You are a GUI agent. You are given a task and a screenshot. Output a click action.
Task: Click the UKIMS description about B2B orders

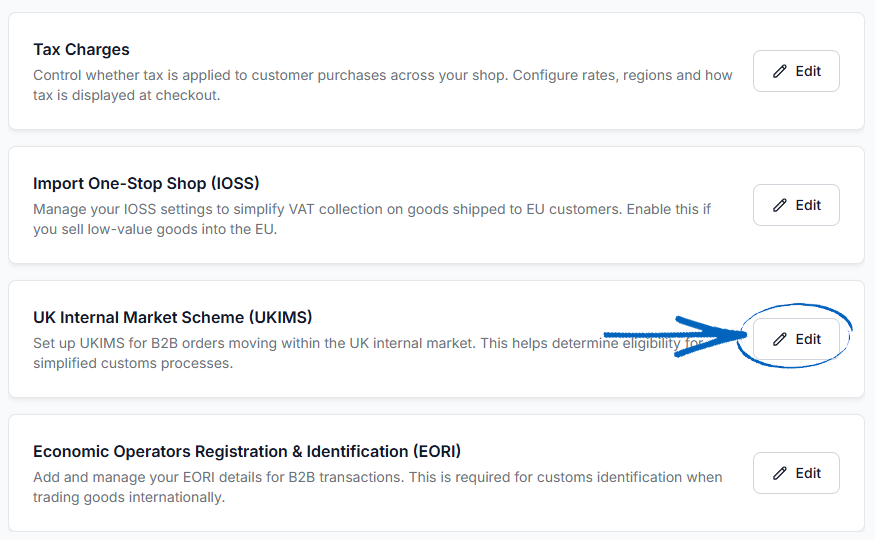368,353
